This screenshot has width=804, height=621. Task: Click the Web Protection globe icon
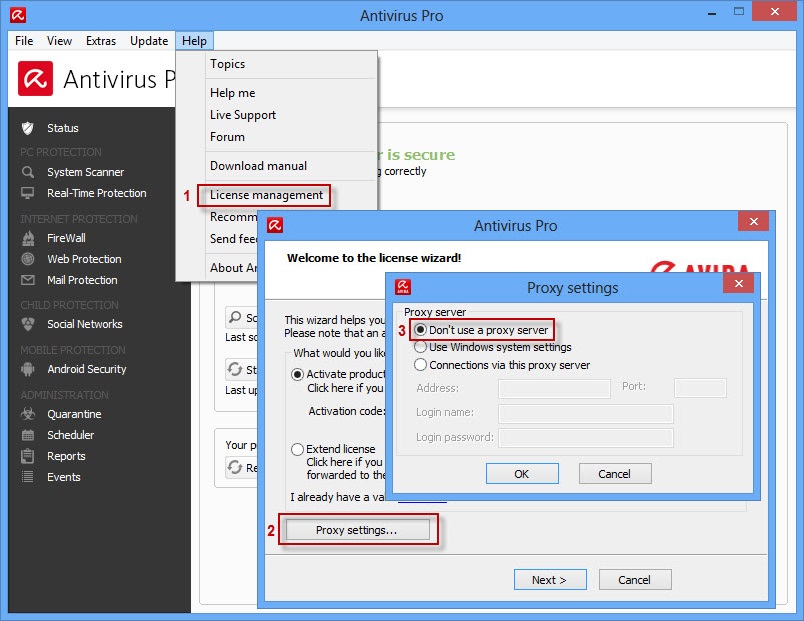(x=28, y=259)
